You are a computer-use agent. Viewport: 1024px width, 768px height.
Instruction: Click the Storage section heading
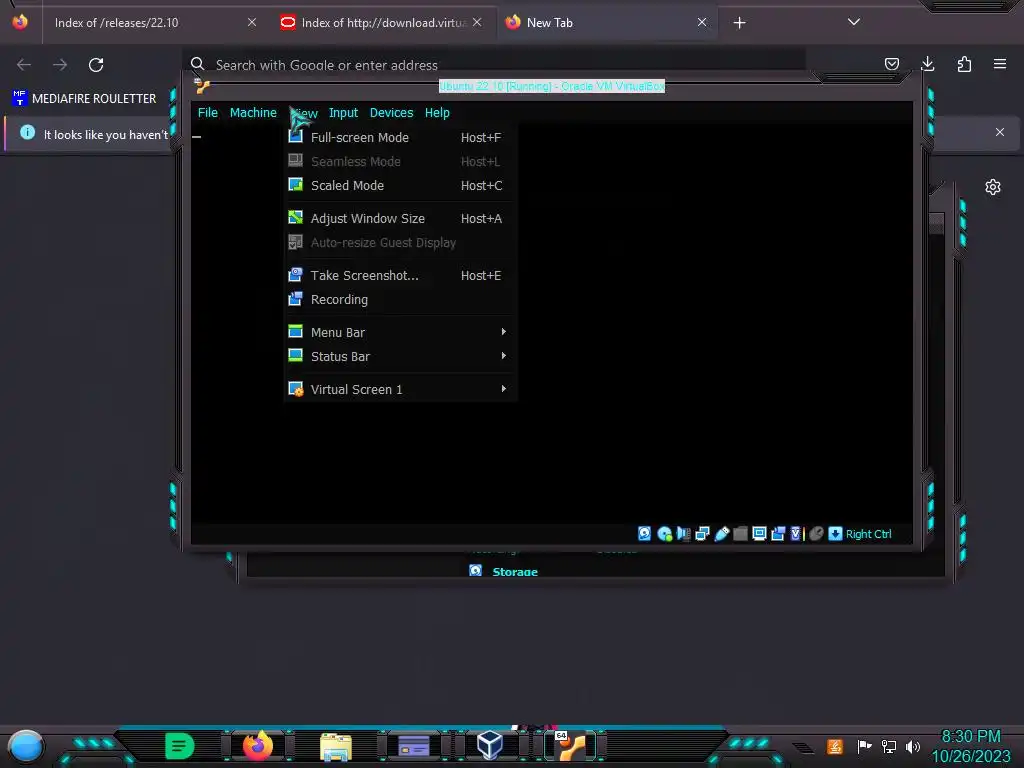tap(515, 571)
